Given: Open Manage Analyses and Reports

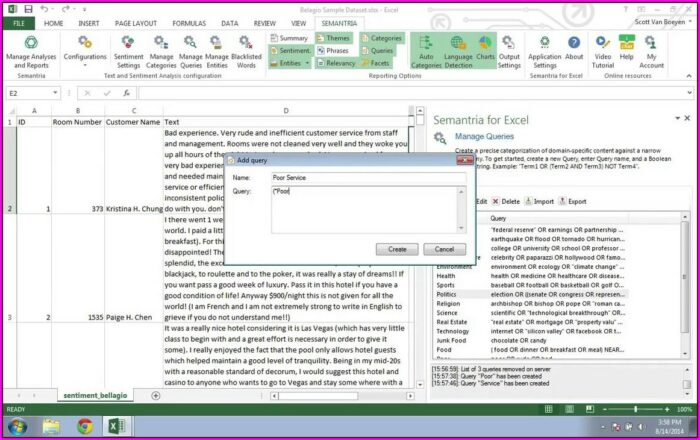Looking at the screenshot, I should [31, 53].
